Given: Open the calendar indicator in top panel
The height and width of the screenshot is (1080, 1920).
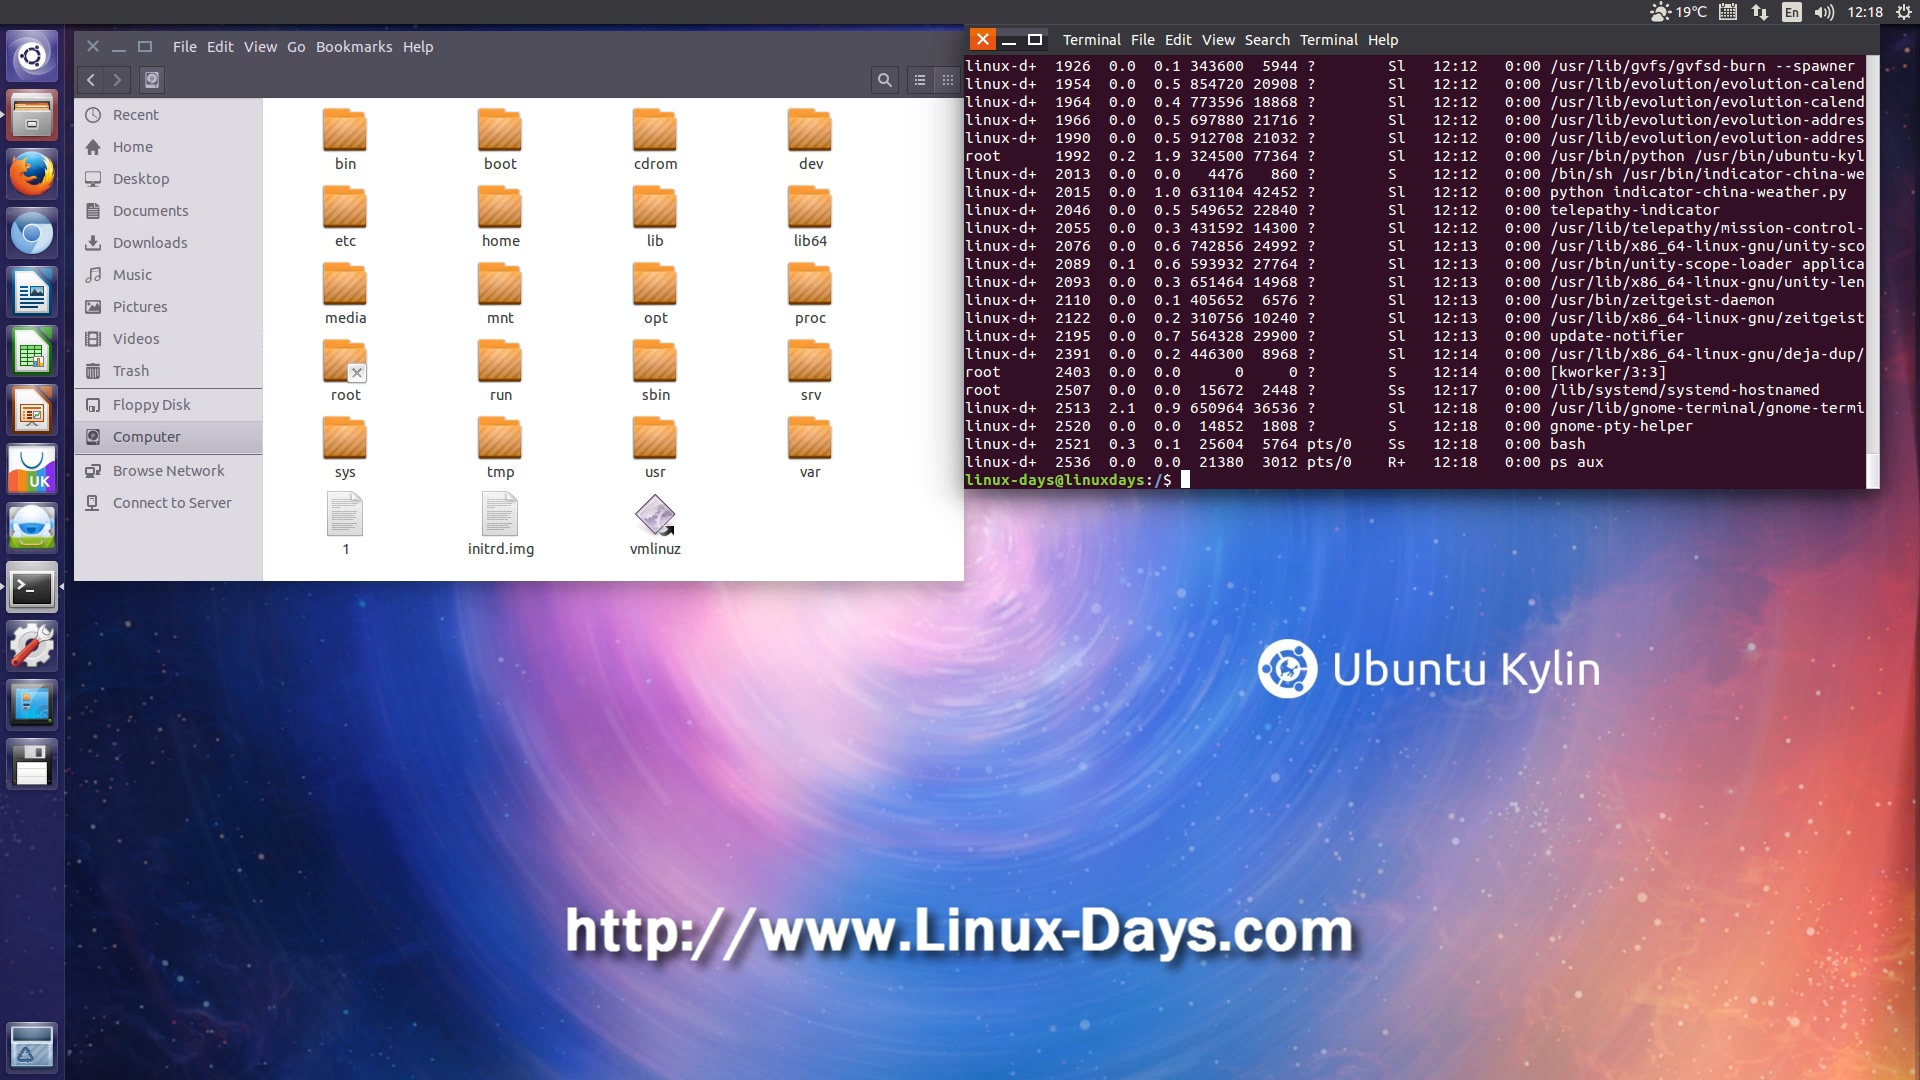Looking at the screenshot, I should (1728, 12).
